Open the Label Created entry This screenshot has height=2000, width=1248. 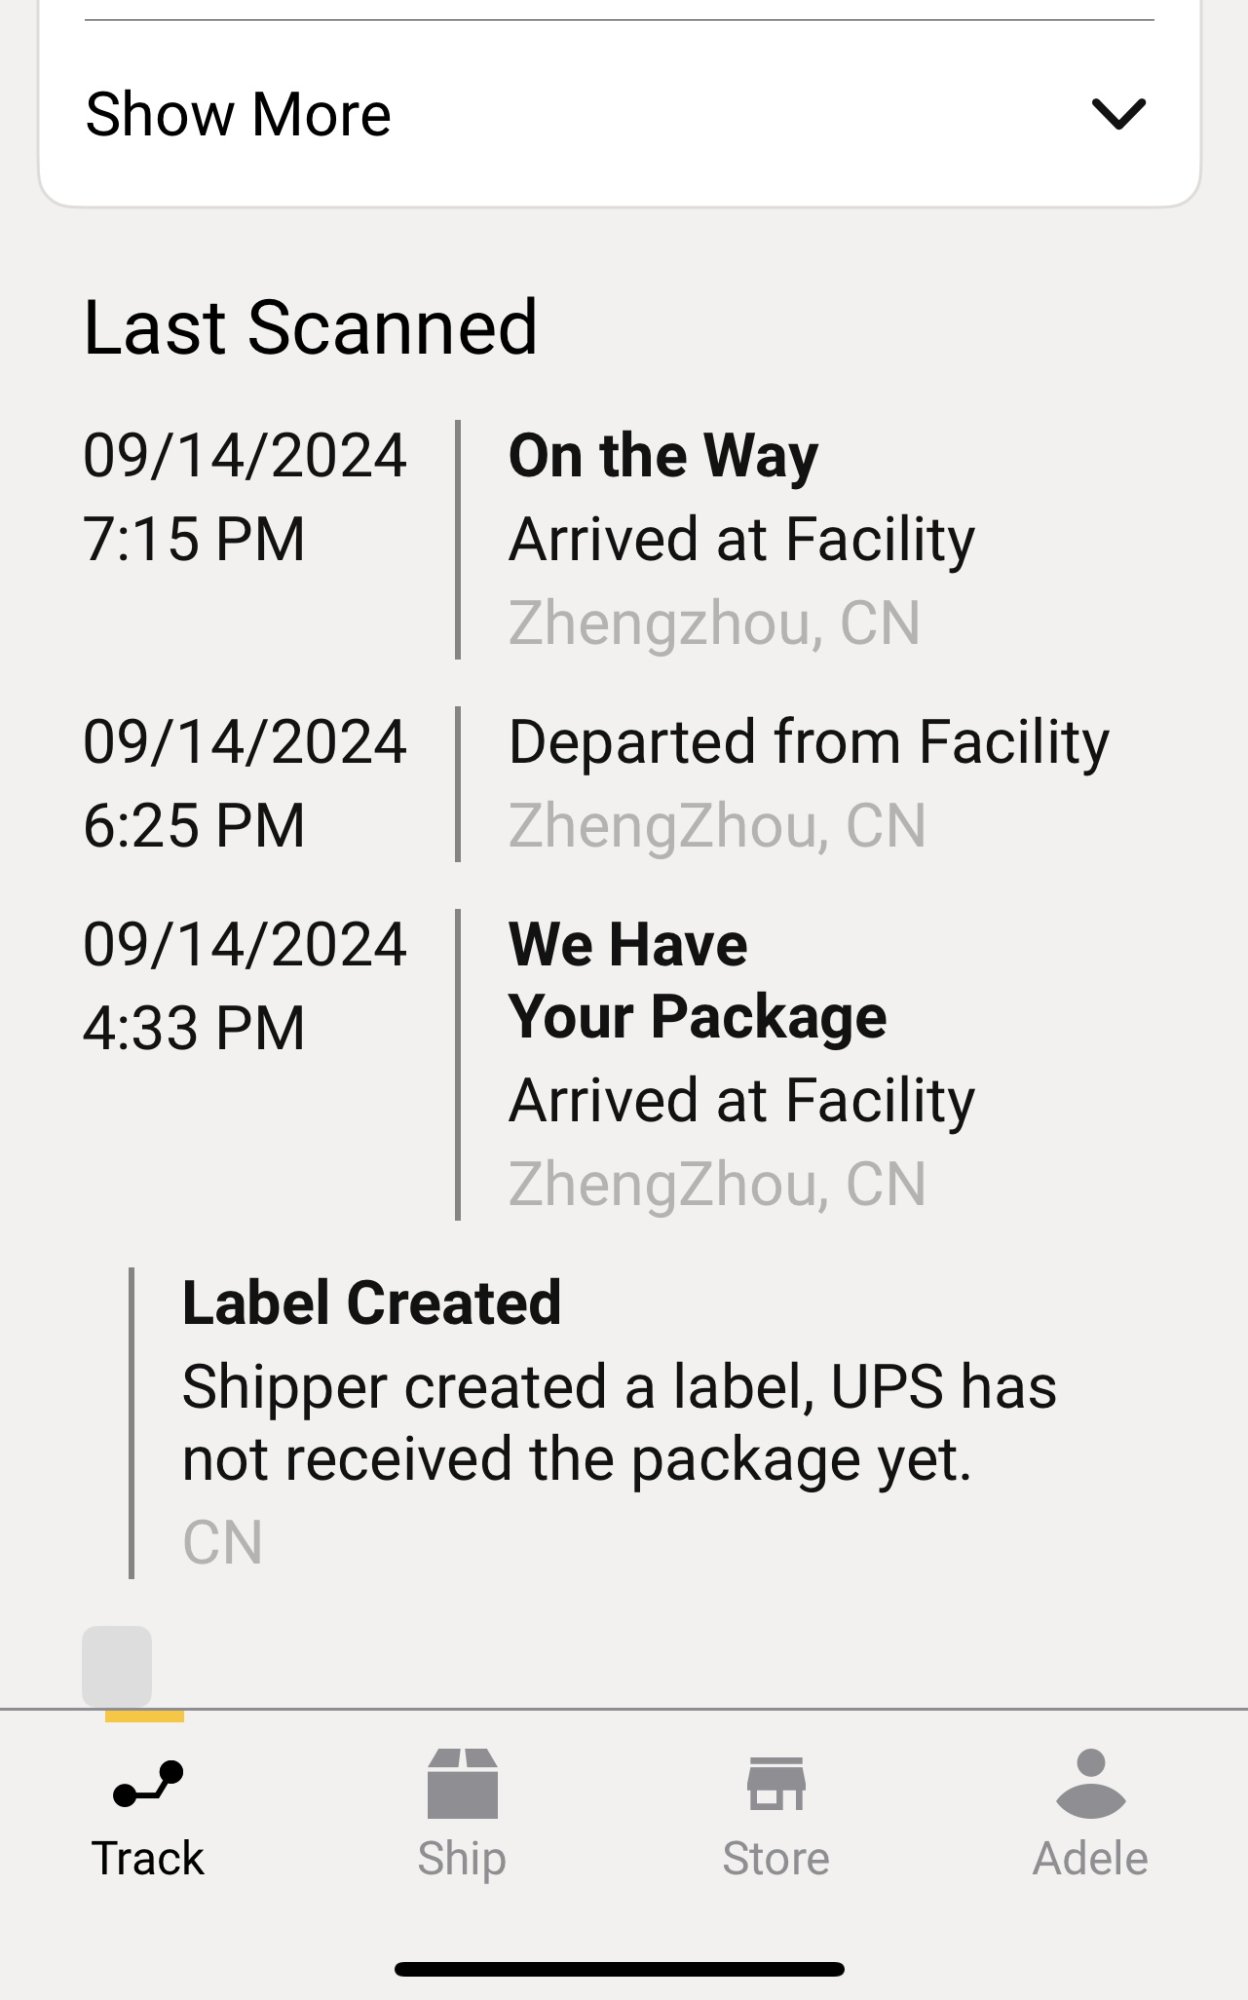[371, 1303]
